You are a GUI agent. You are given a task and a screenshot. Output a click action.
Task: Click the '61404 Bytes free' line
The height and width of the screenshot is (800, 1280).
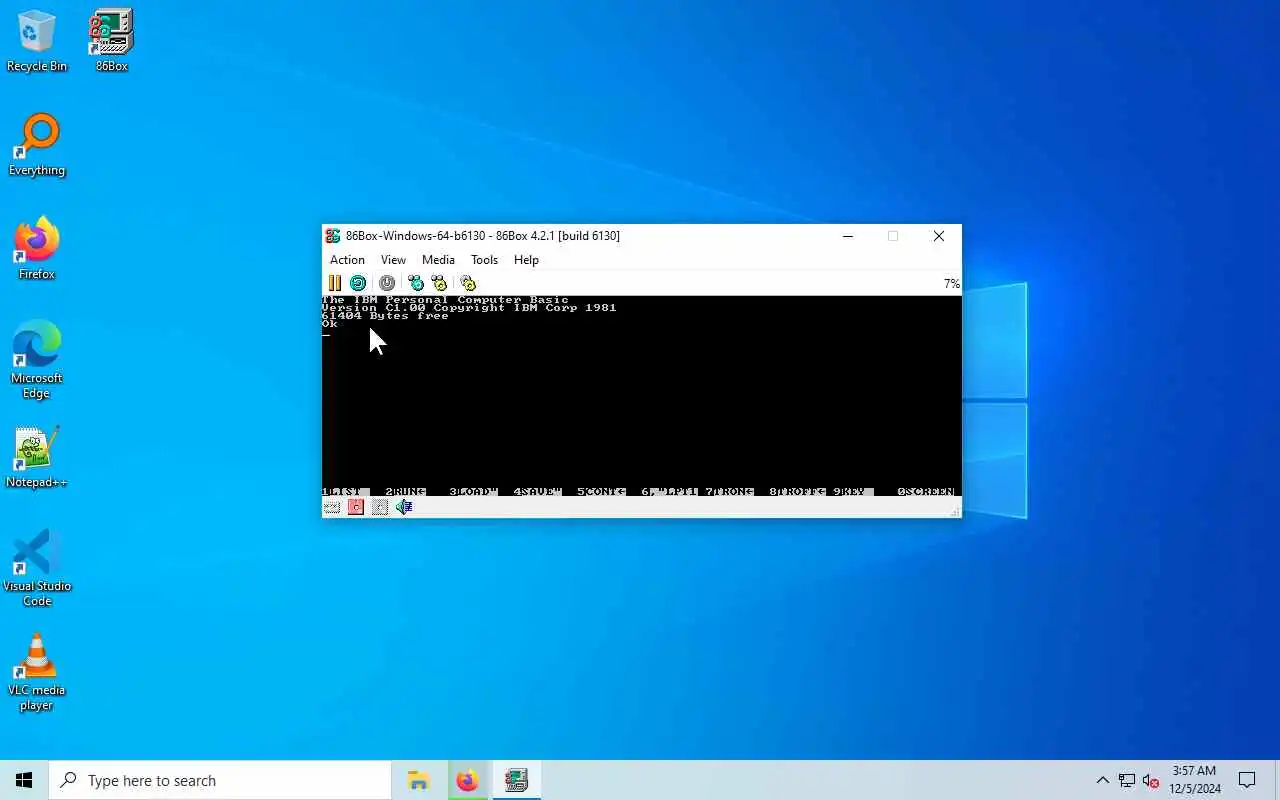pos(385,316)
